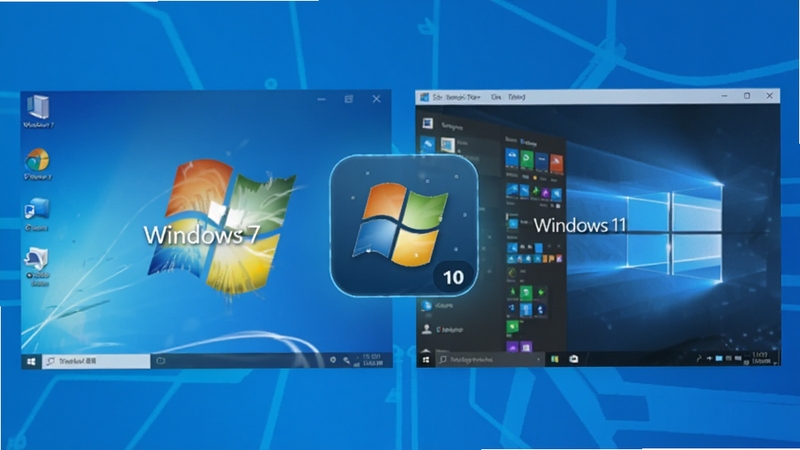800x450 pixels.
Task: Click the white square icon at the Start menu top
Action: [428, 123]
